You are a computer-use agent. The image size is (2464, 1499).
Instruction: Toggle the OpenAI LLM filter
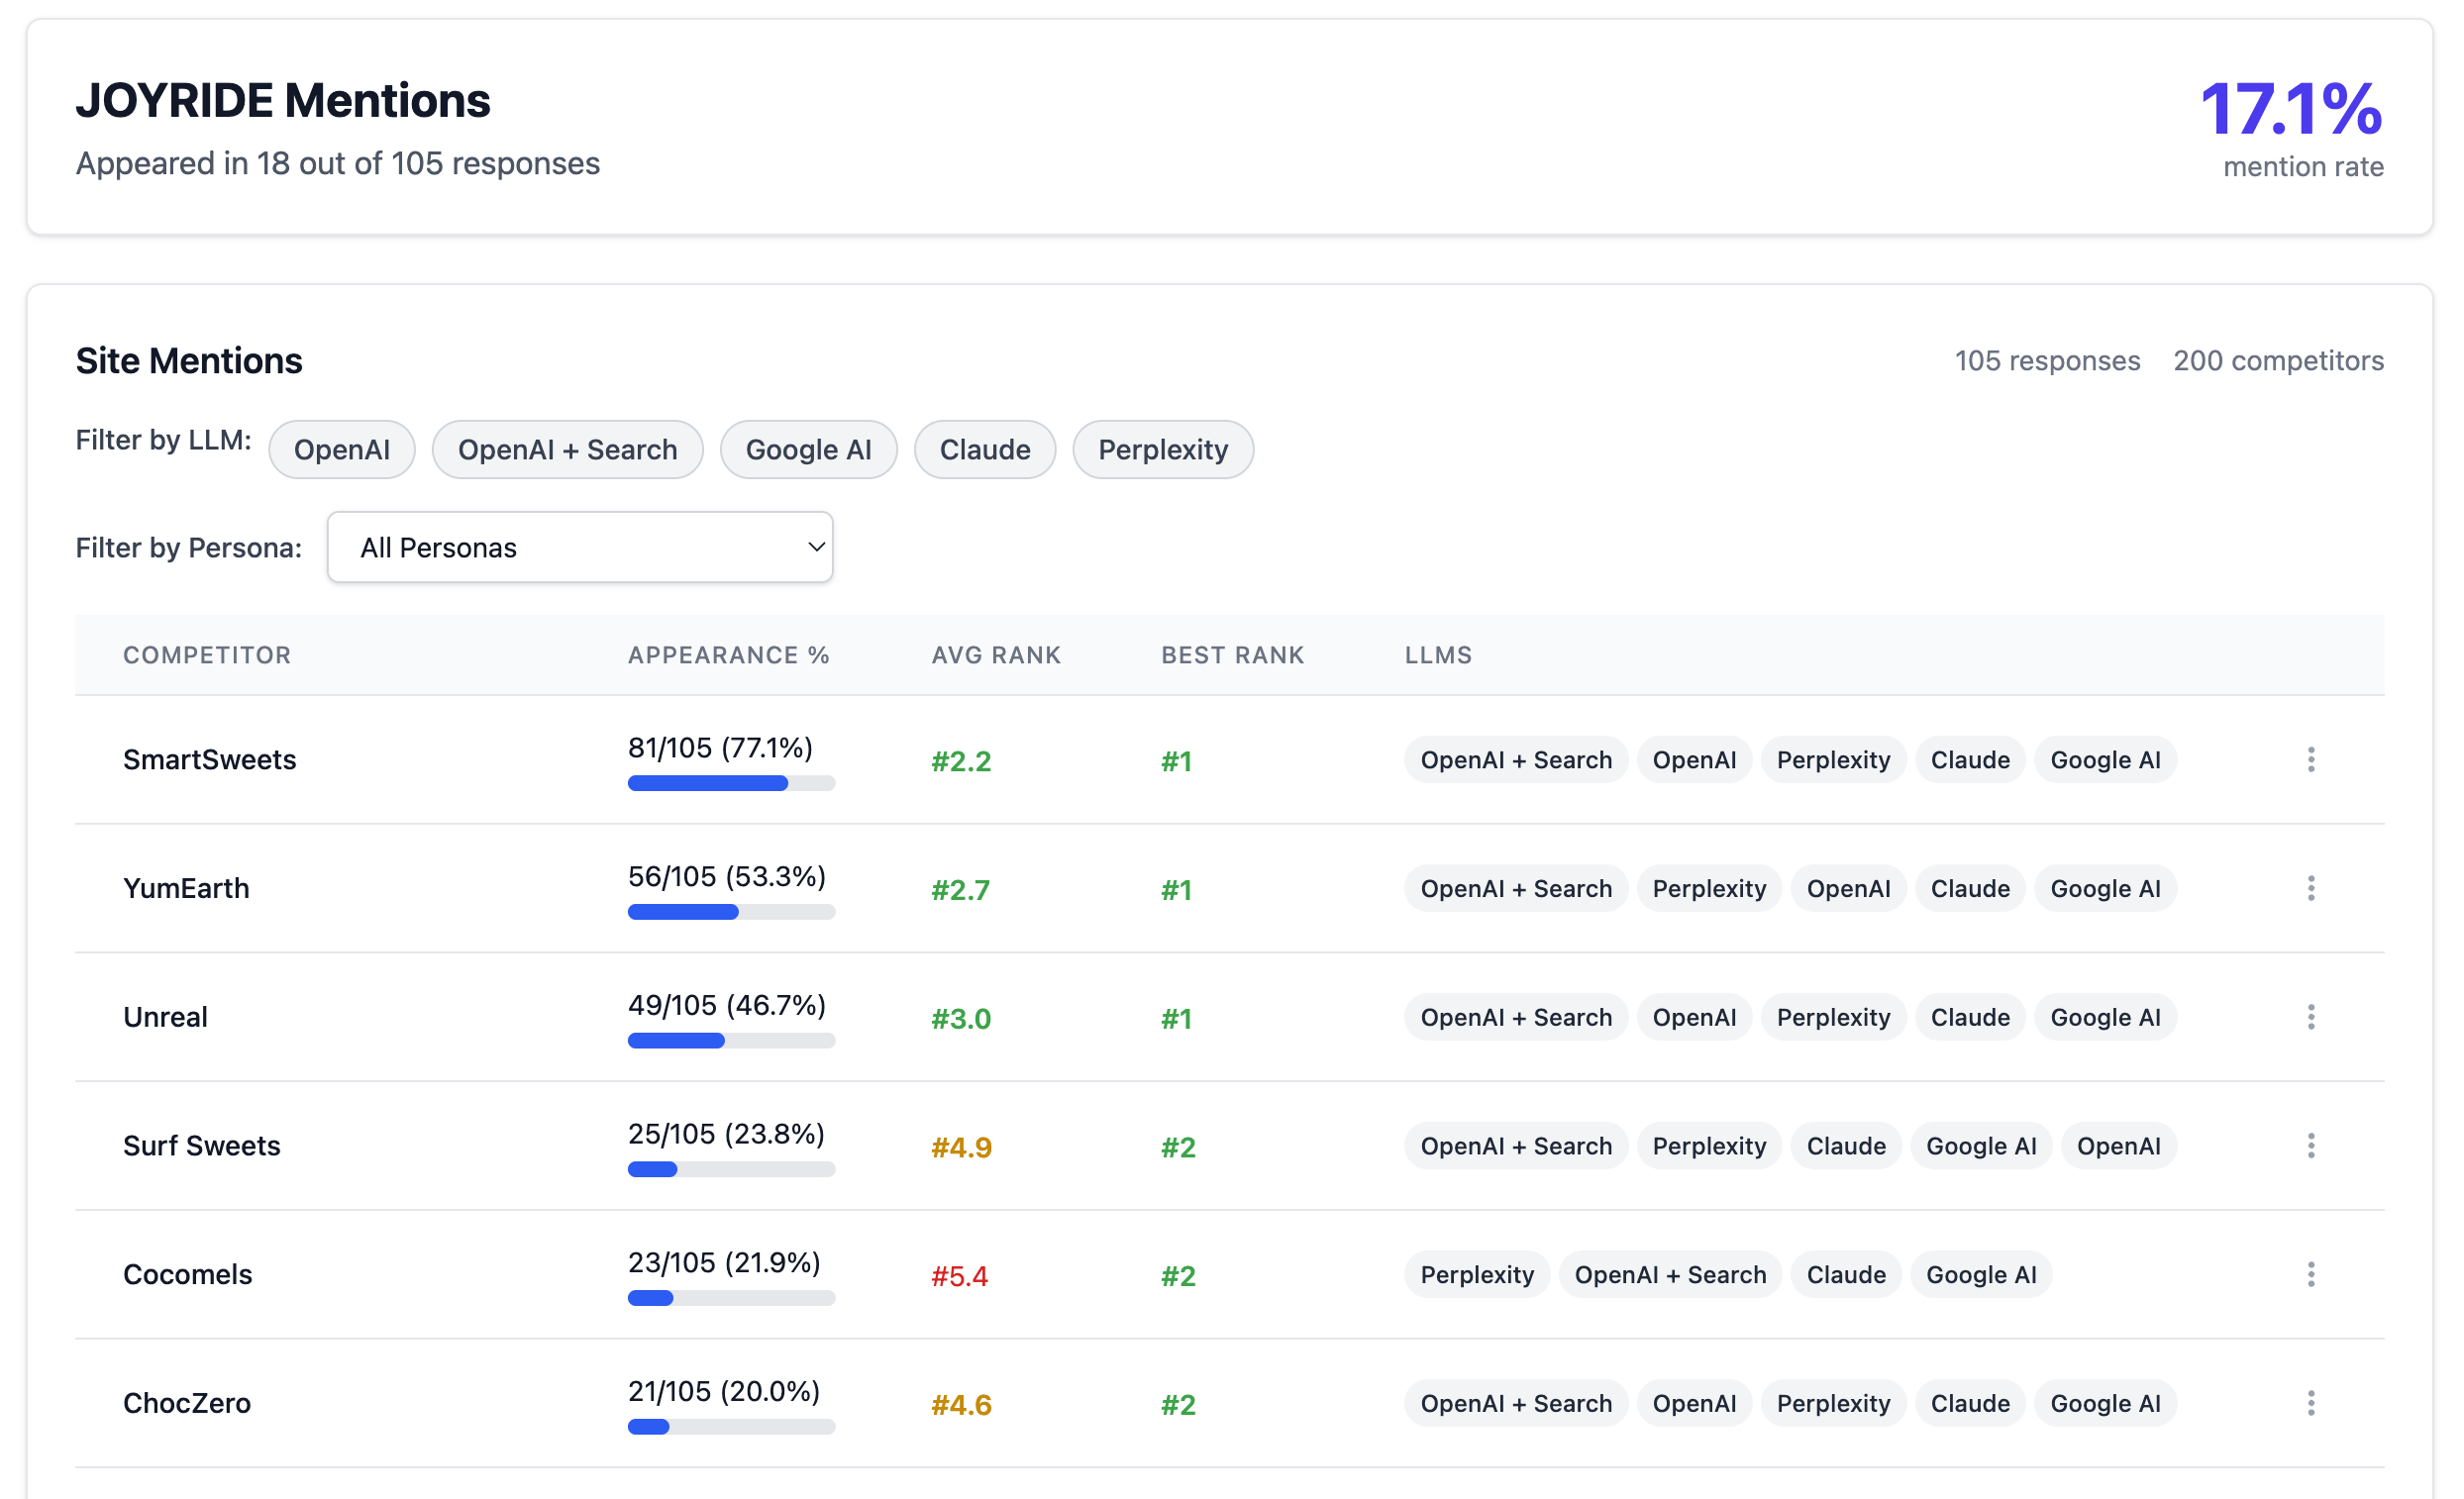(341, 449)
